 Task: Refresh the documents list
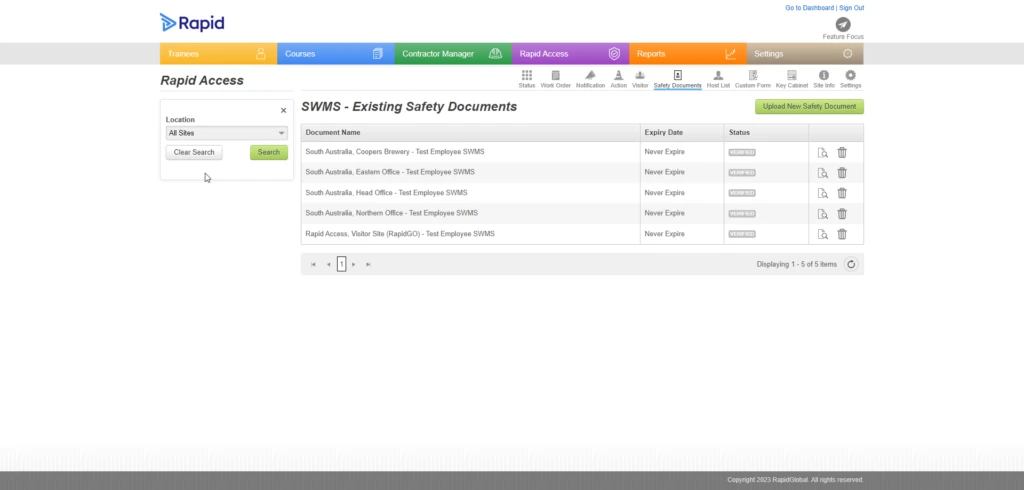850,264
